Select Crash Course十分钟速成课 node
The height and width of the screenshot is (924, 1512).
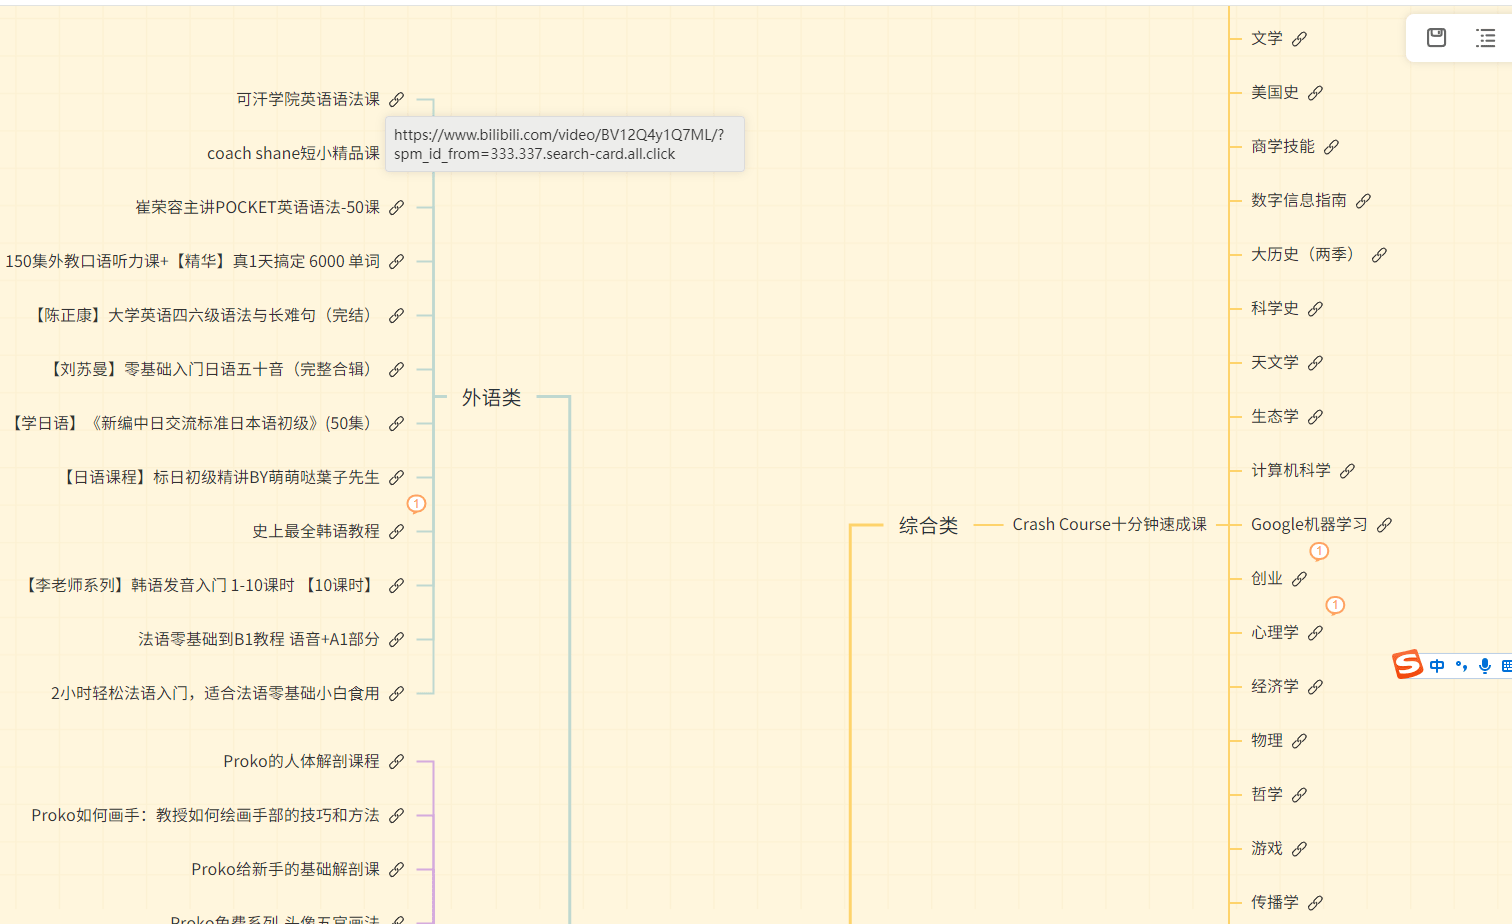pyautogui.click(x=1109, y=525)
